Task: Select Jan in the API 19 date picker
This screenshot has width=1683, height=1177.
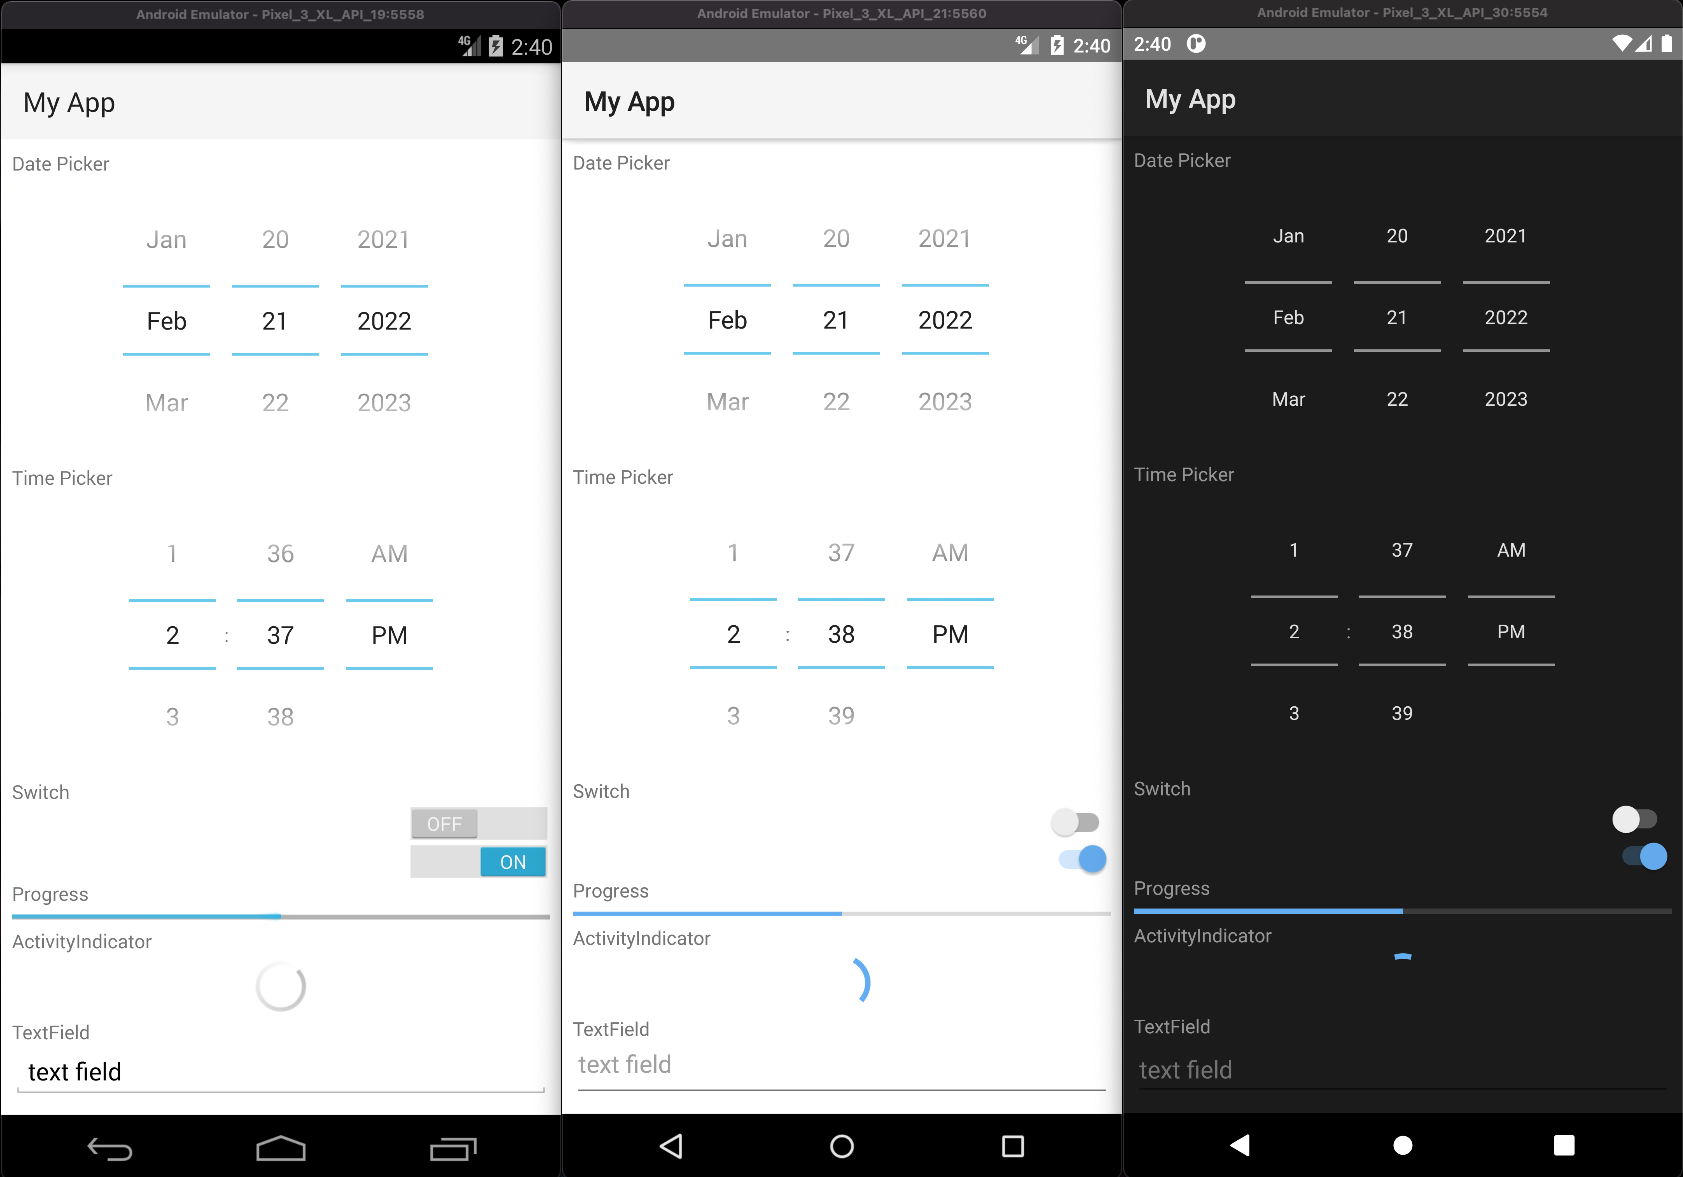Action: 166,240
